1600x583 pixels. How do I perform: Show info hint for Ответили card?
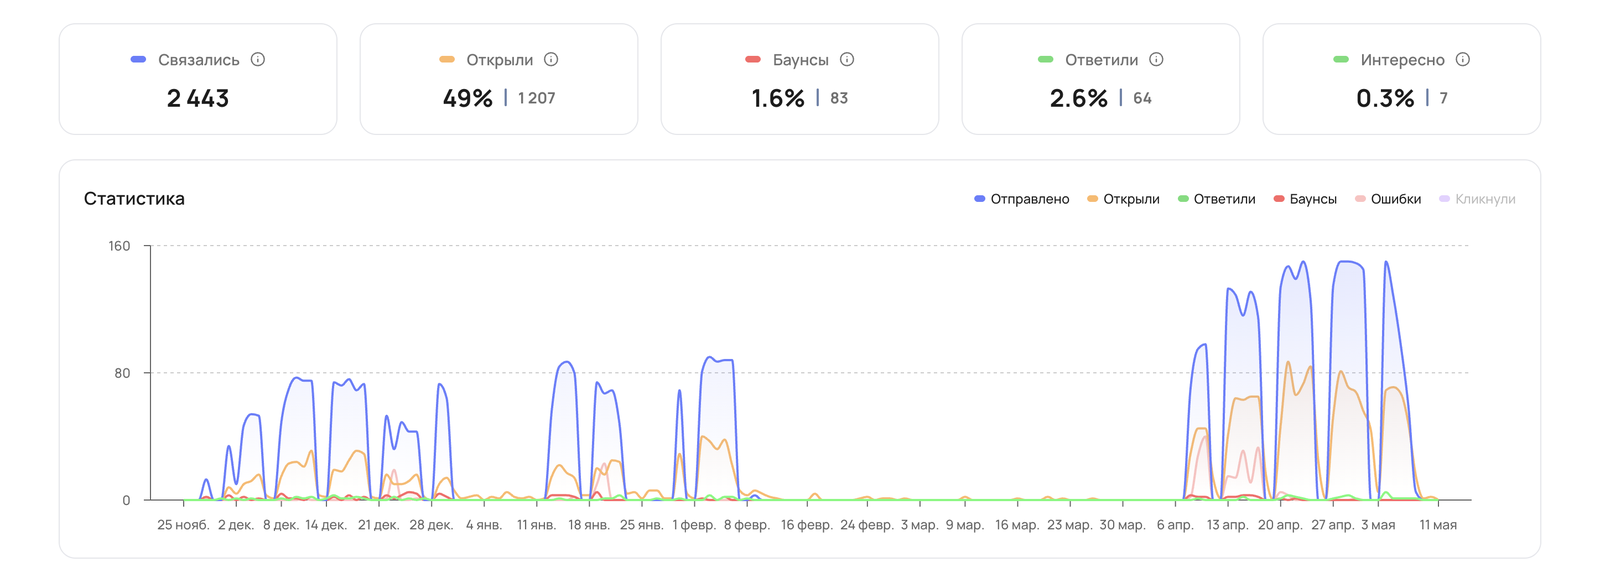tap(1156, 60)
